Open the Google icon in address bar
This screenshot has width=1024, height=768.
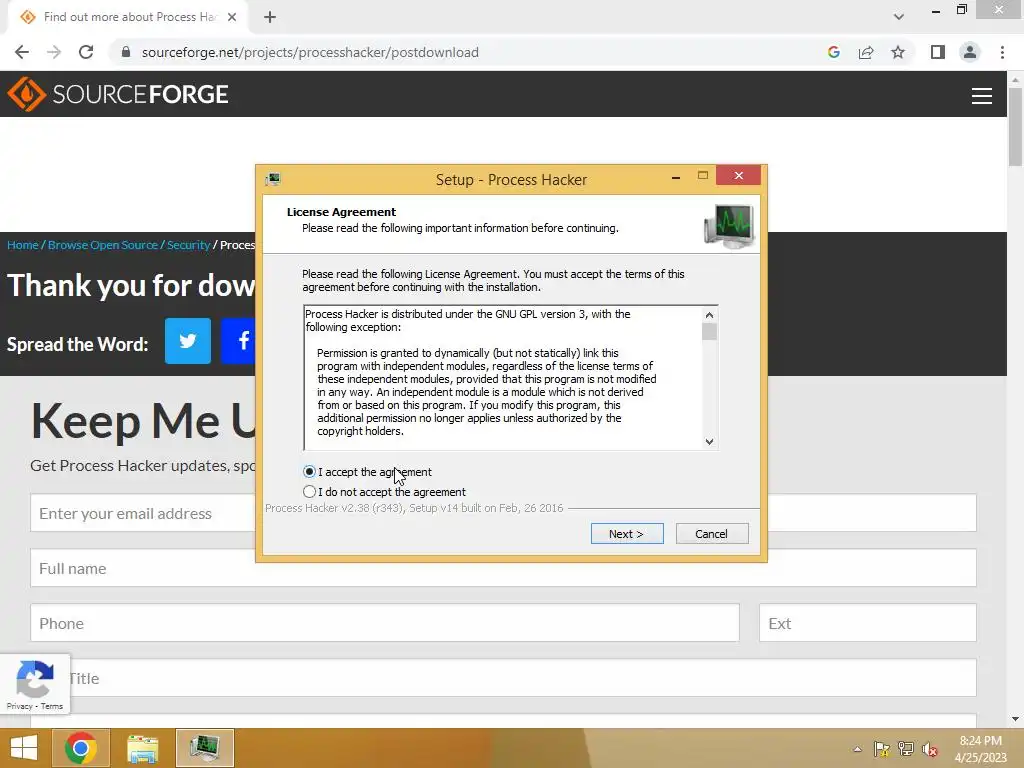tap(833, 52)
